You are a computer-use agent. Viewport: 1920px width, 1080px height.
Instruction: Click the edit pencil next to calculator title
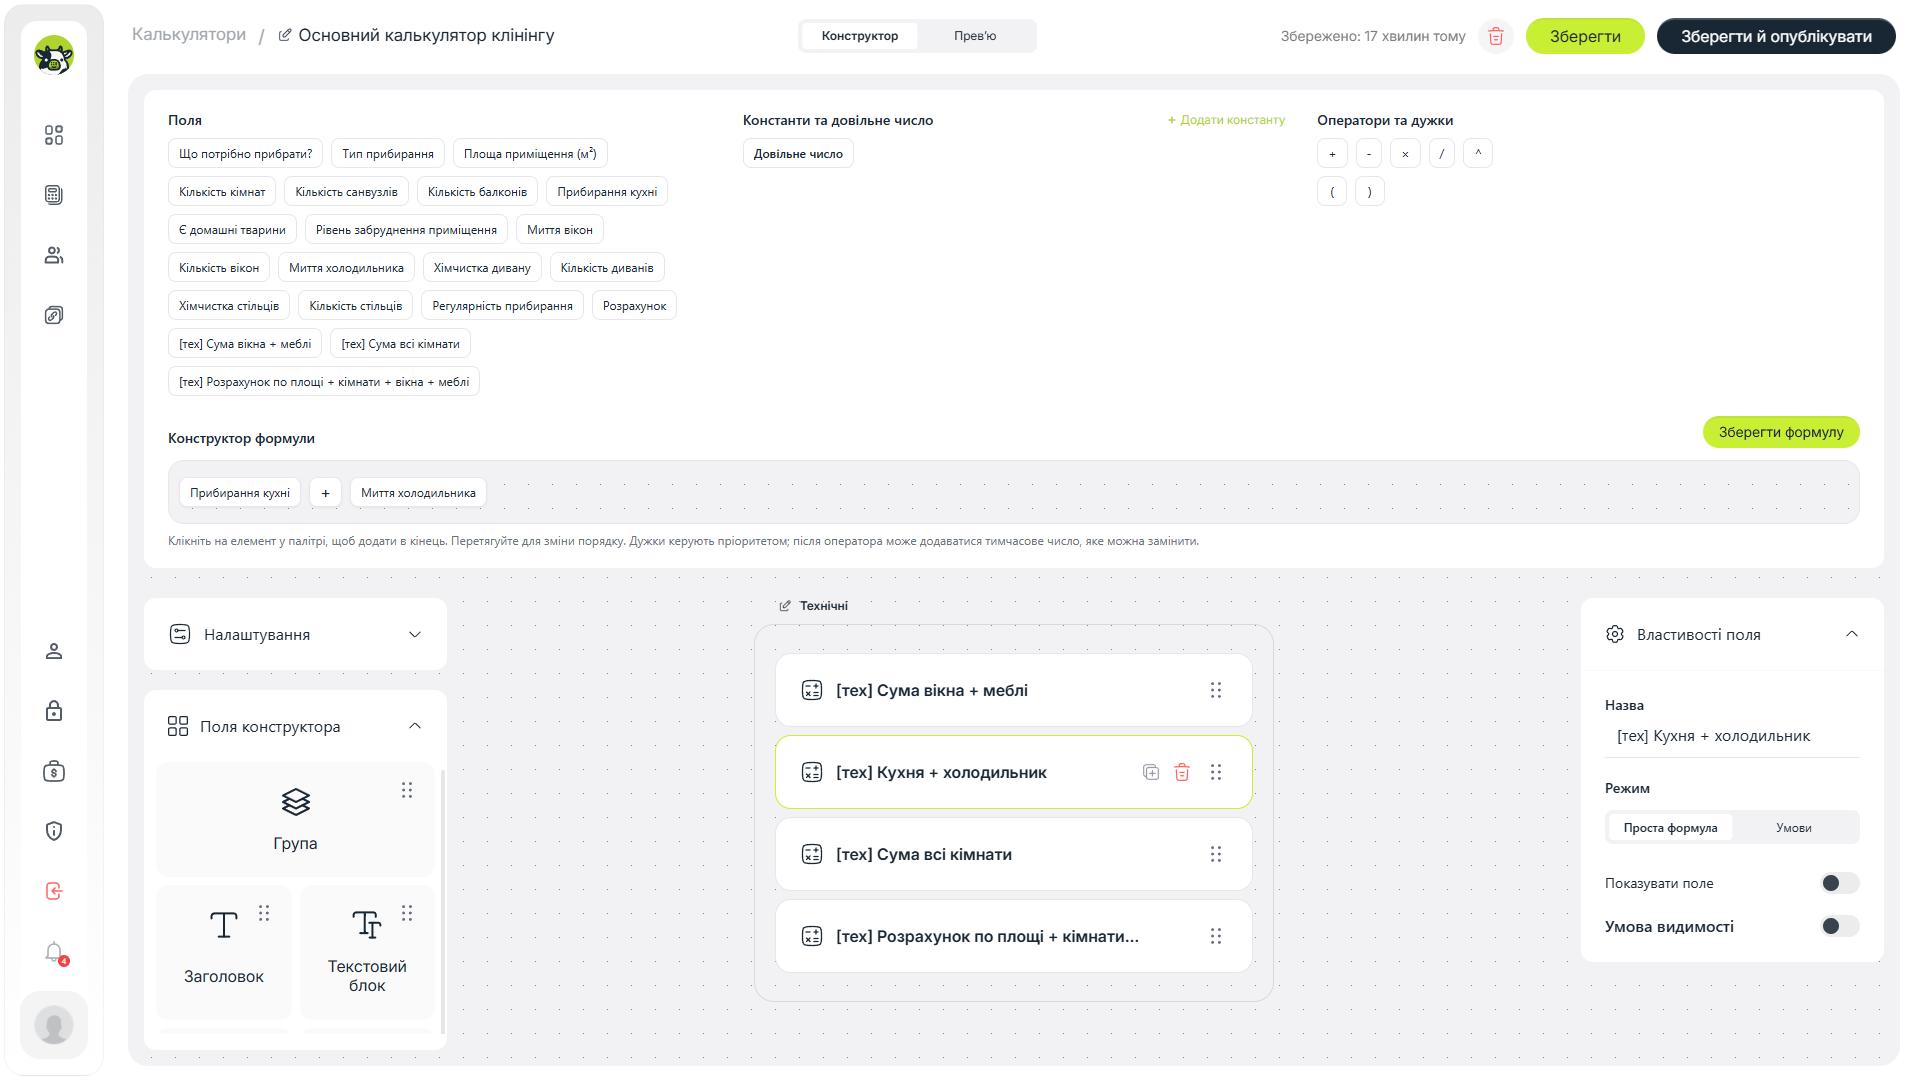pos(285,35)
